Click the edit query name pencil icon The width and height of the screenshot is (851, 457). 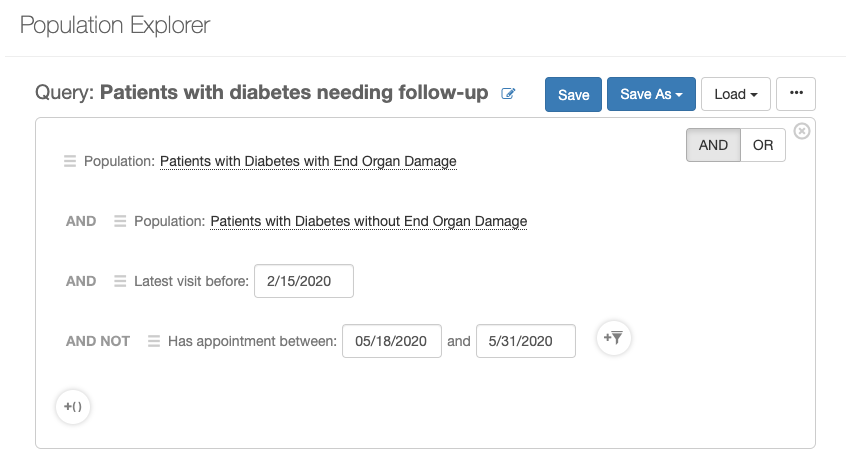[508, 93]
